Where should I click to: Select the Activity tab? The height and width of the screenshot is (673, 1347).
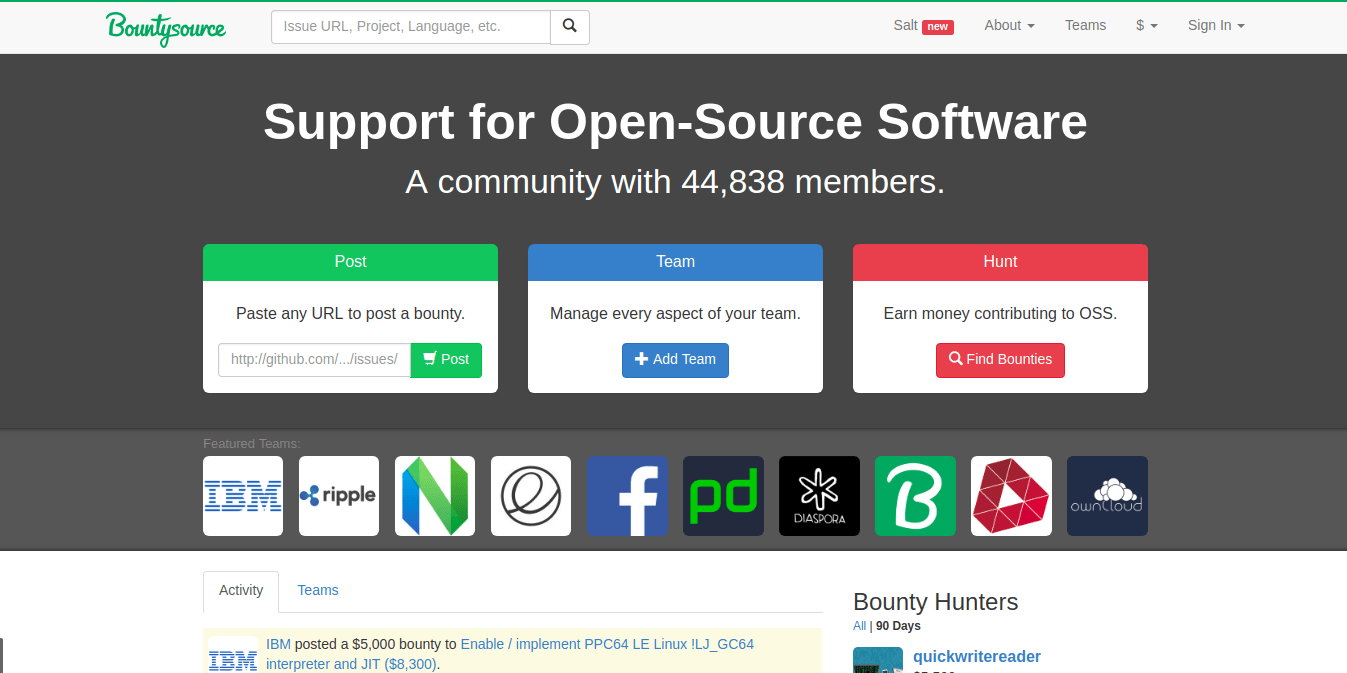(x=241, y=590)
